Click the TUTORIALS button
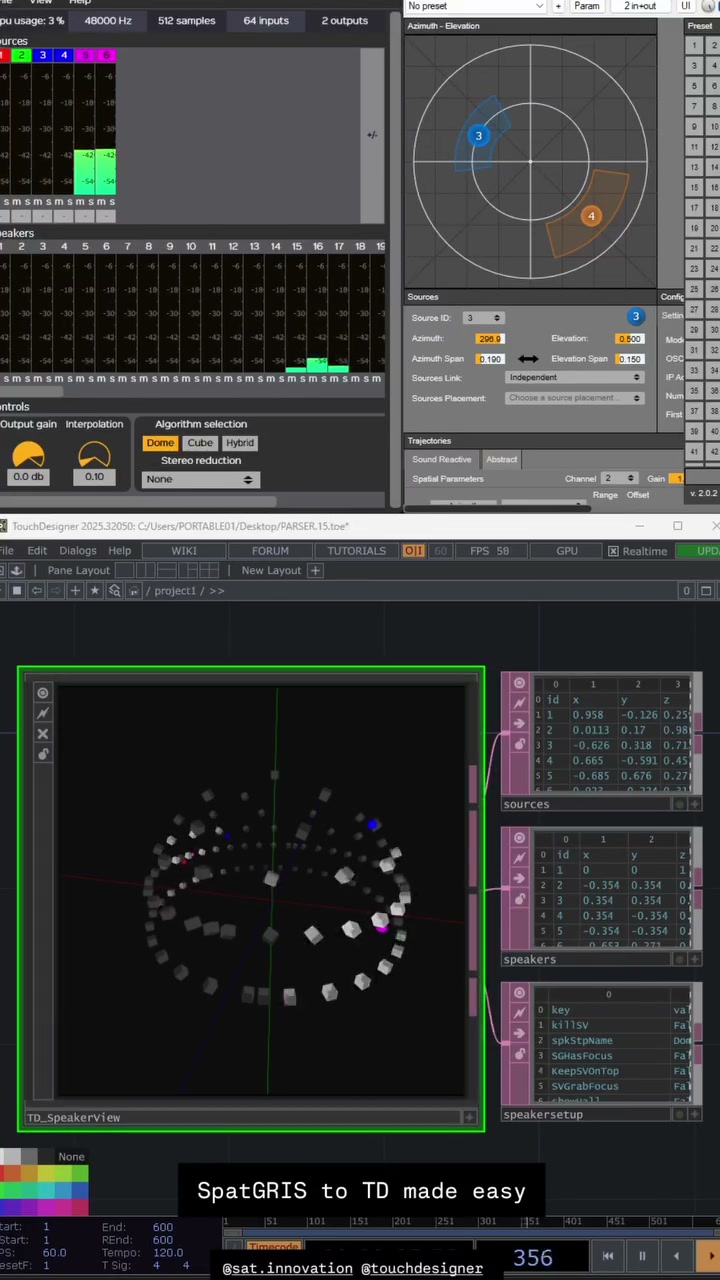The width and height of the screenshot is (720, 1280). (356, 551)
